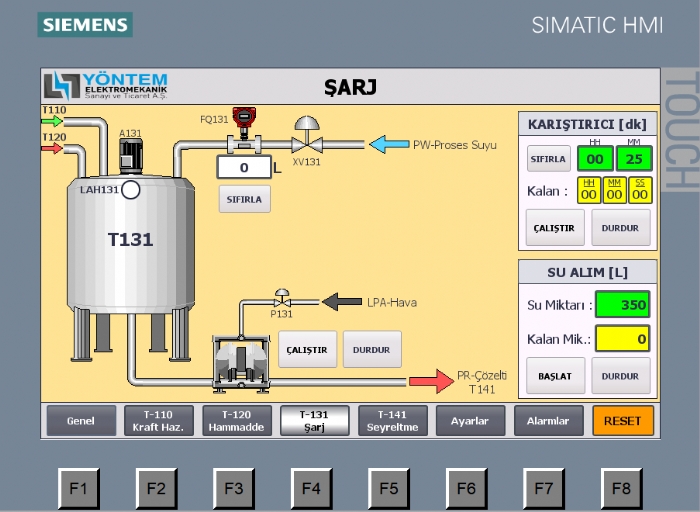Image resolution: width=700 pixels, height=512 pixels.
Task: Select the T-131 Şarj tab
Action: pyautogui.click(x=314, y=420)
